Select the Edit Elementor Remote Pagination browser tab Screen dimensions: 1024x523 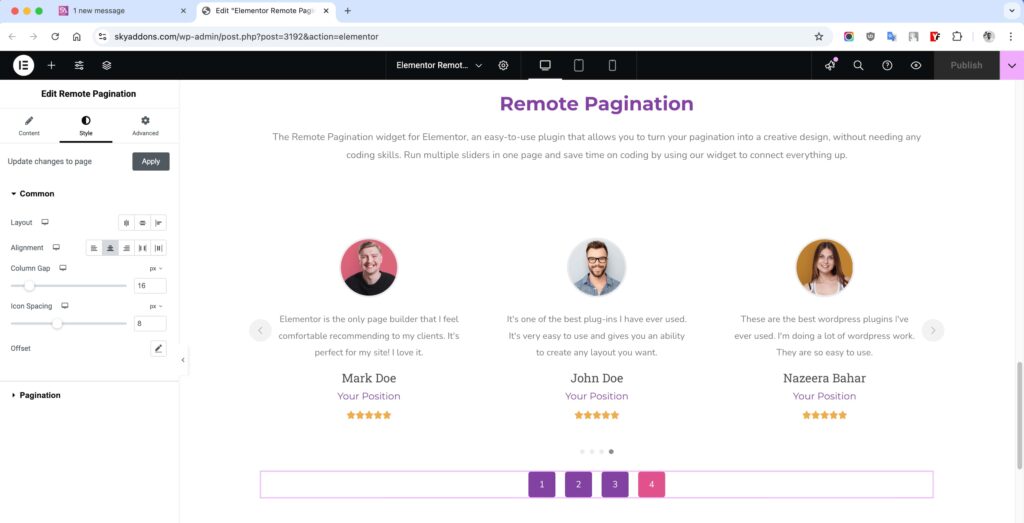[x=266, y=10]
